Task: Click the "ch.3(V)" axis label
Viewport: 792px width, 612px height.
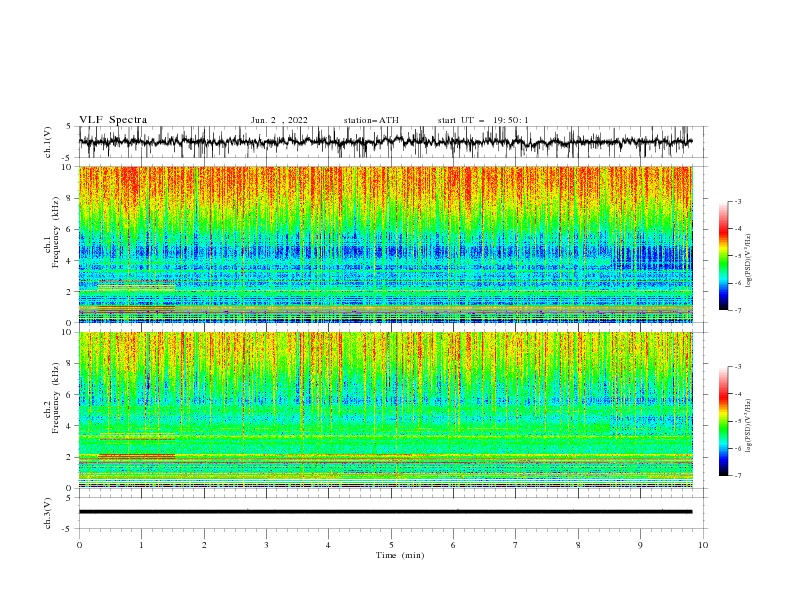Action: pos(48,513)
